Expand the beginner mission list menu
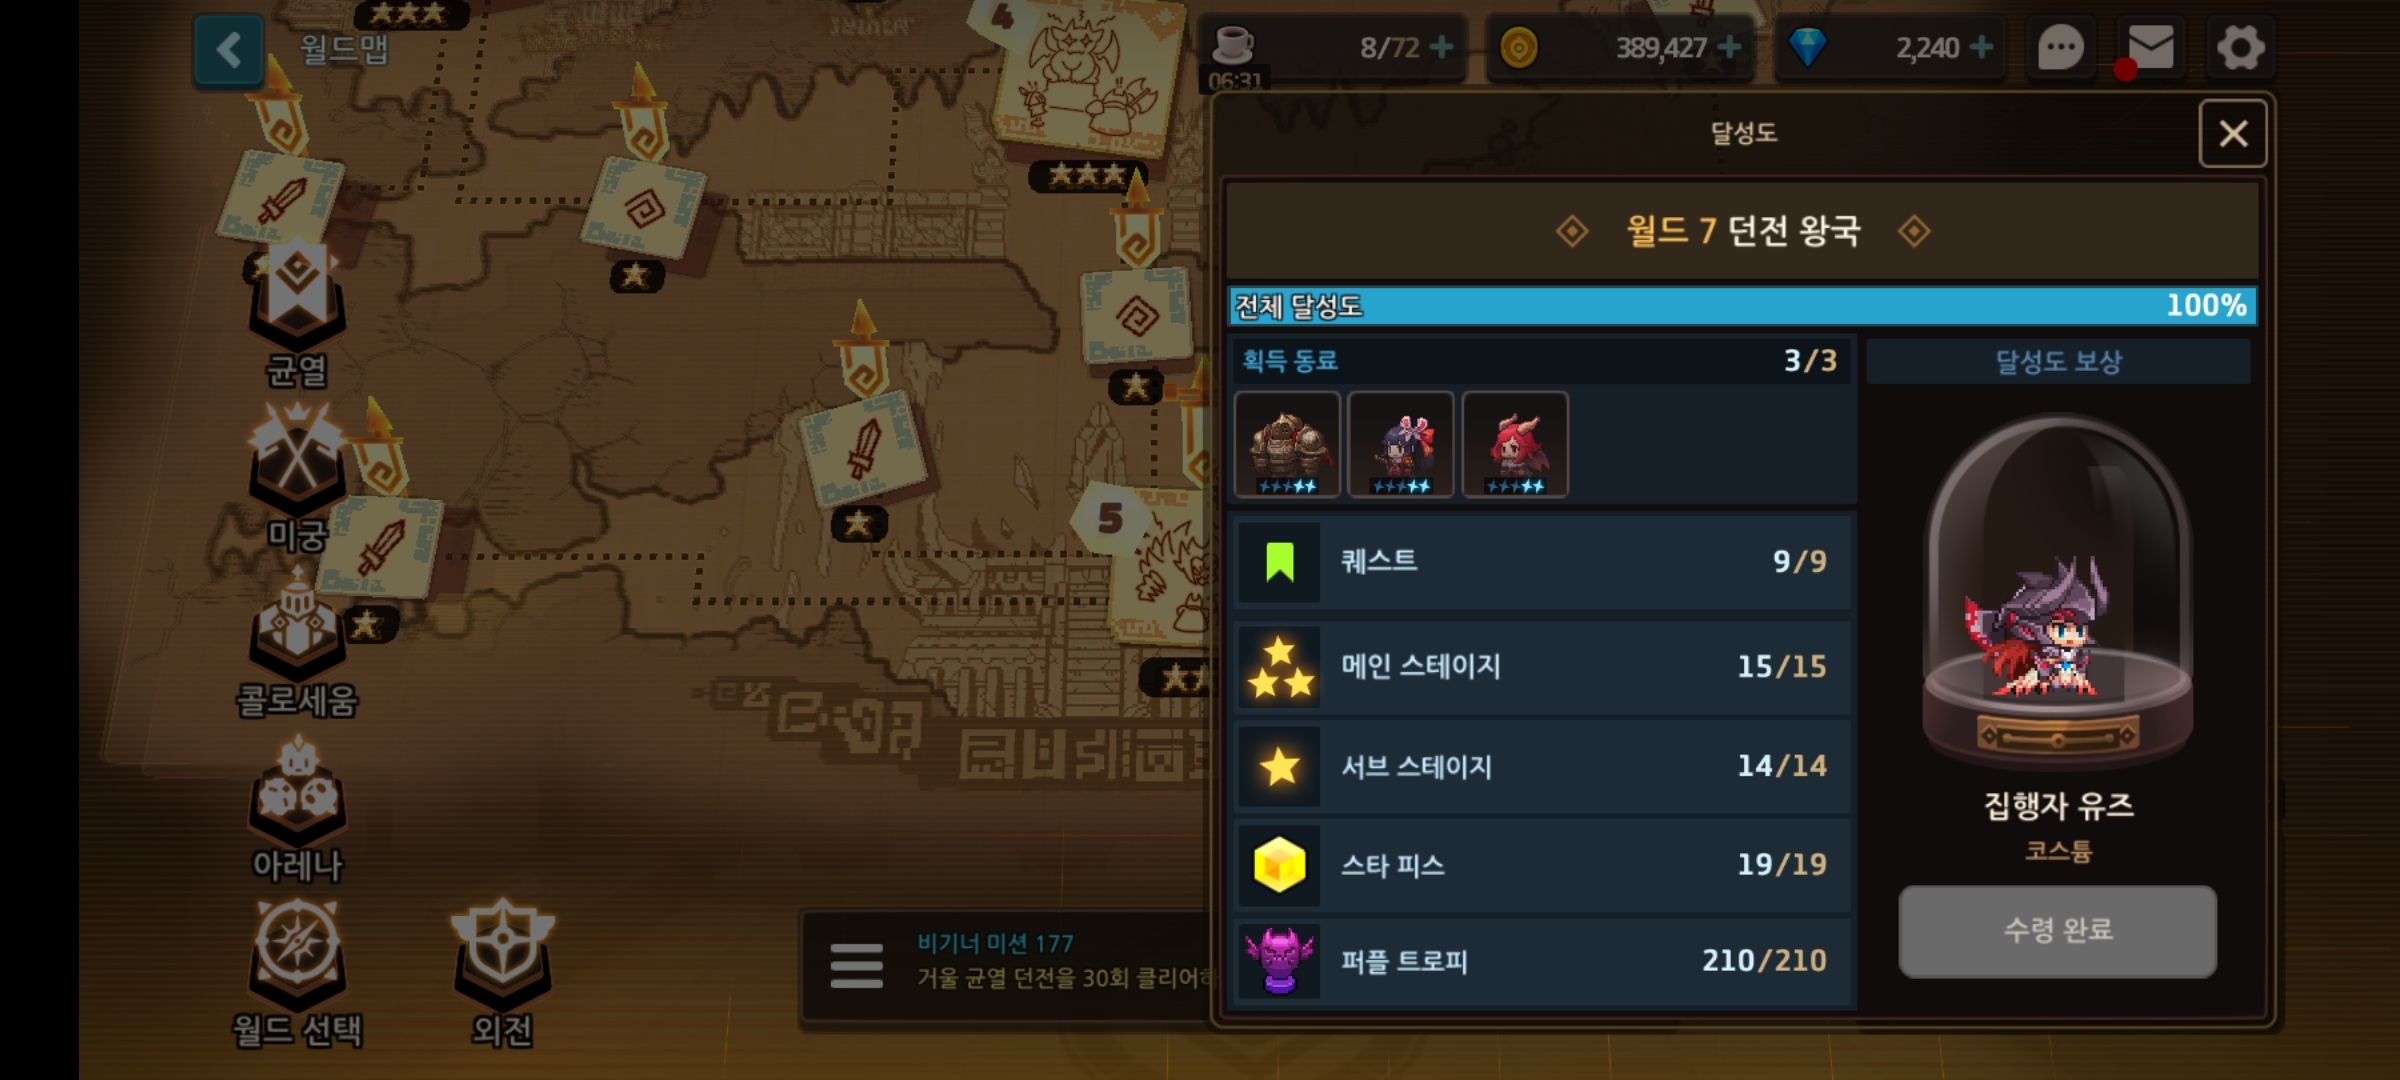2400x1080 pixels. click(x=856, y=966)
